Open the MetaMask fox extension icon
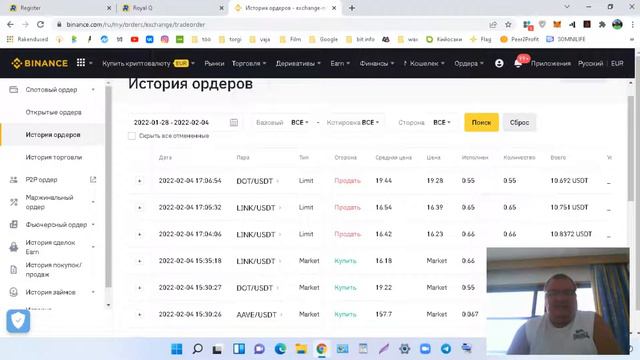The width and height of the screenshot is (640, 360). tap(557, 24)
